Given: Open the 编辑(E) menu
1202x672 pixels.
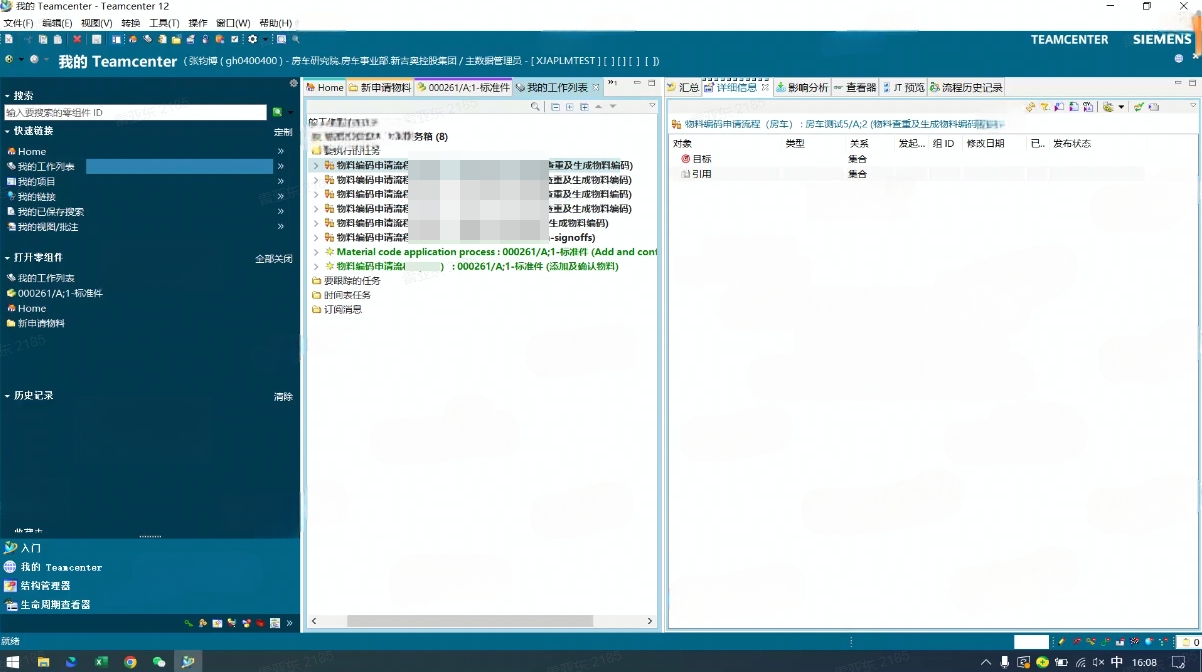Looking at the screenshot, I should [x=57, y=23].
